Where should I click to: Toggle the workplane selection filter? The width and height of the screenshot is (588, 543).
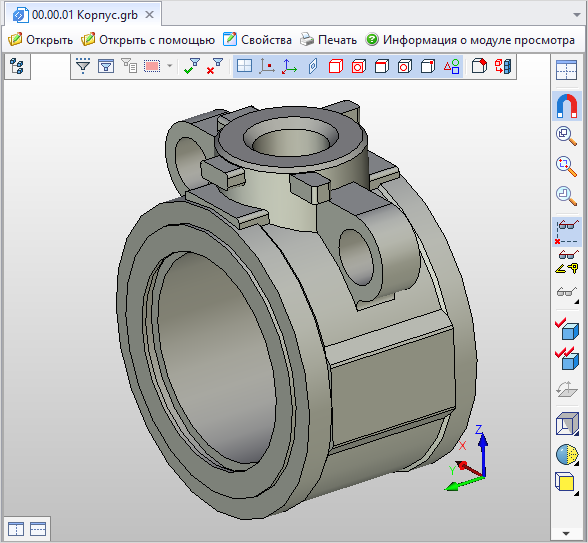coord(244,66)
